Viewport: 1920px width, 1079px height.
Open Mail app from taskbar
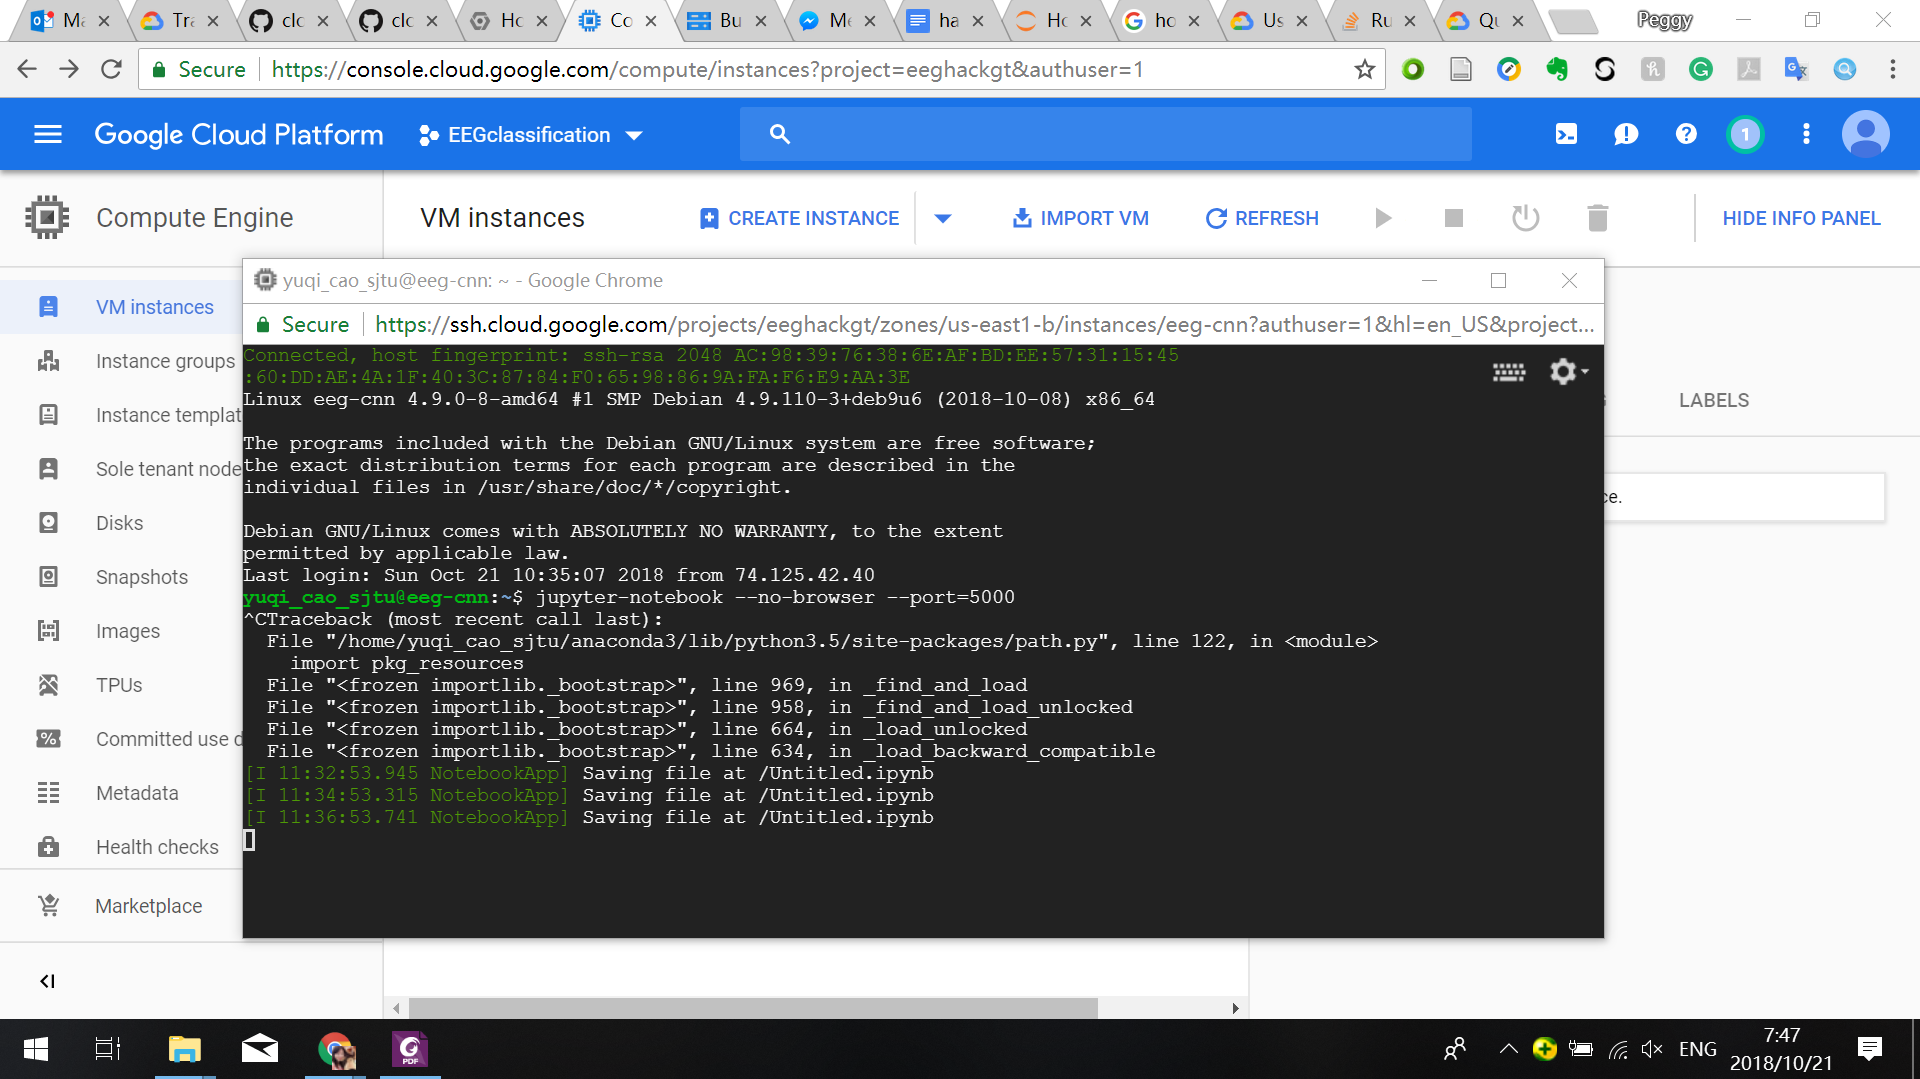pyautogui.click(x=260, y=1049)
